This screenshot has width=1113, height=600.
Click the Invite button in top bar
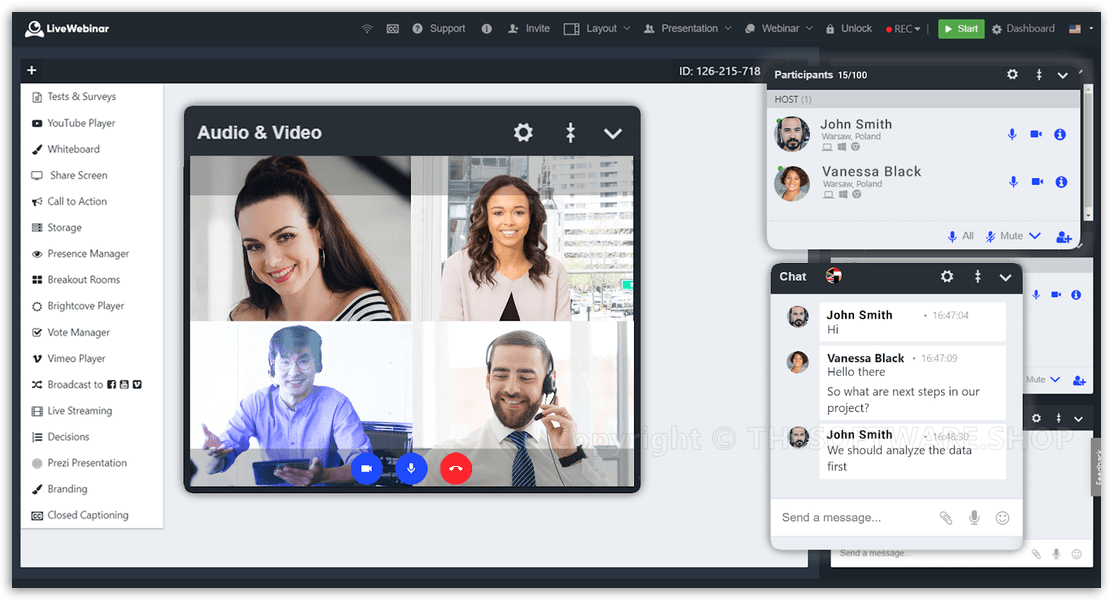[529, 29]
